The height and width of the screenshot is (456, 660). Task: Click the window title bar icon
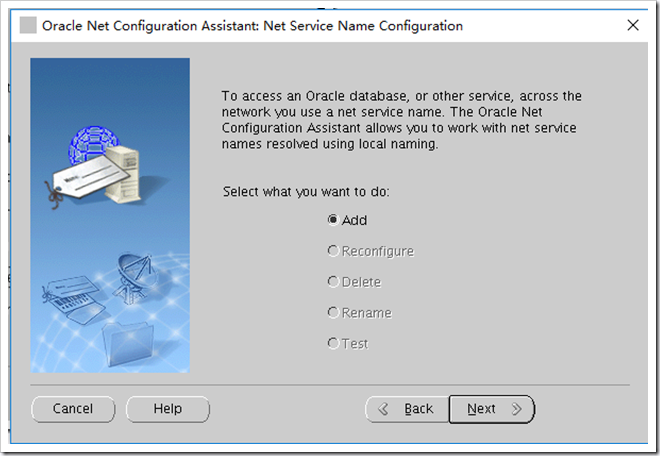[28, 25]
